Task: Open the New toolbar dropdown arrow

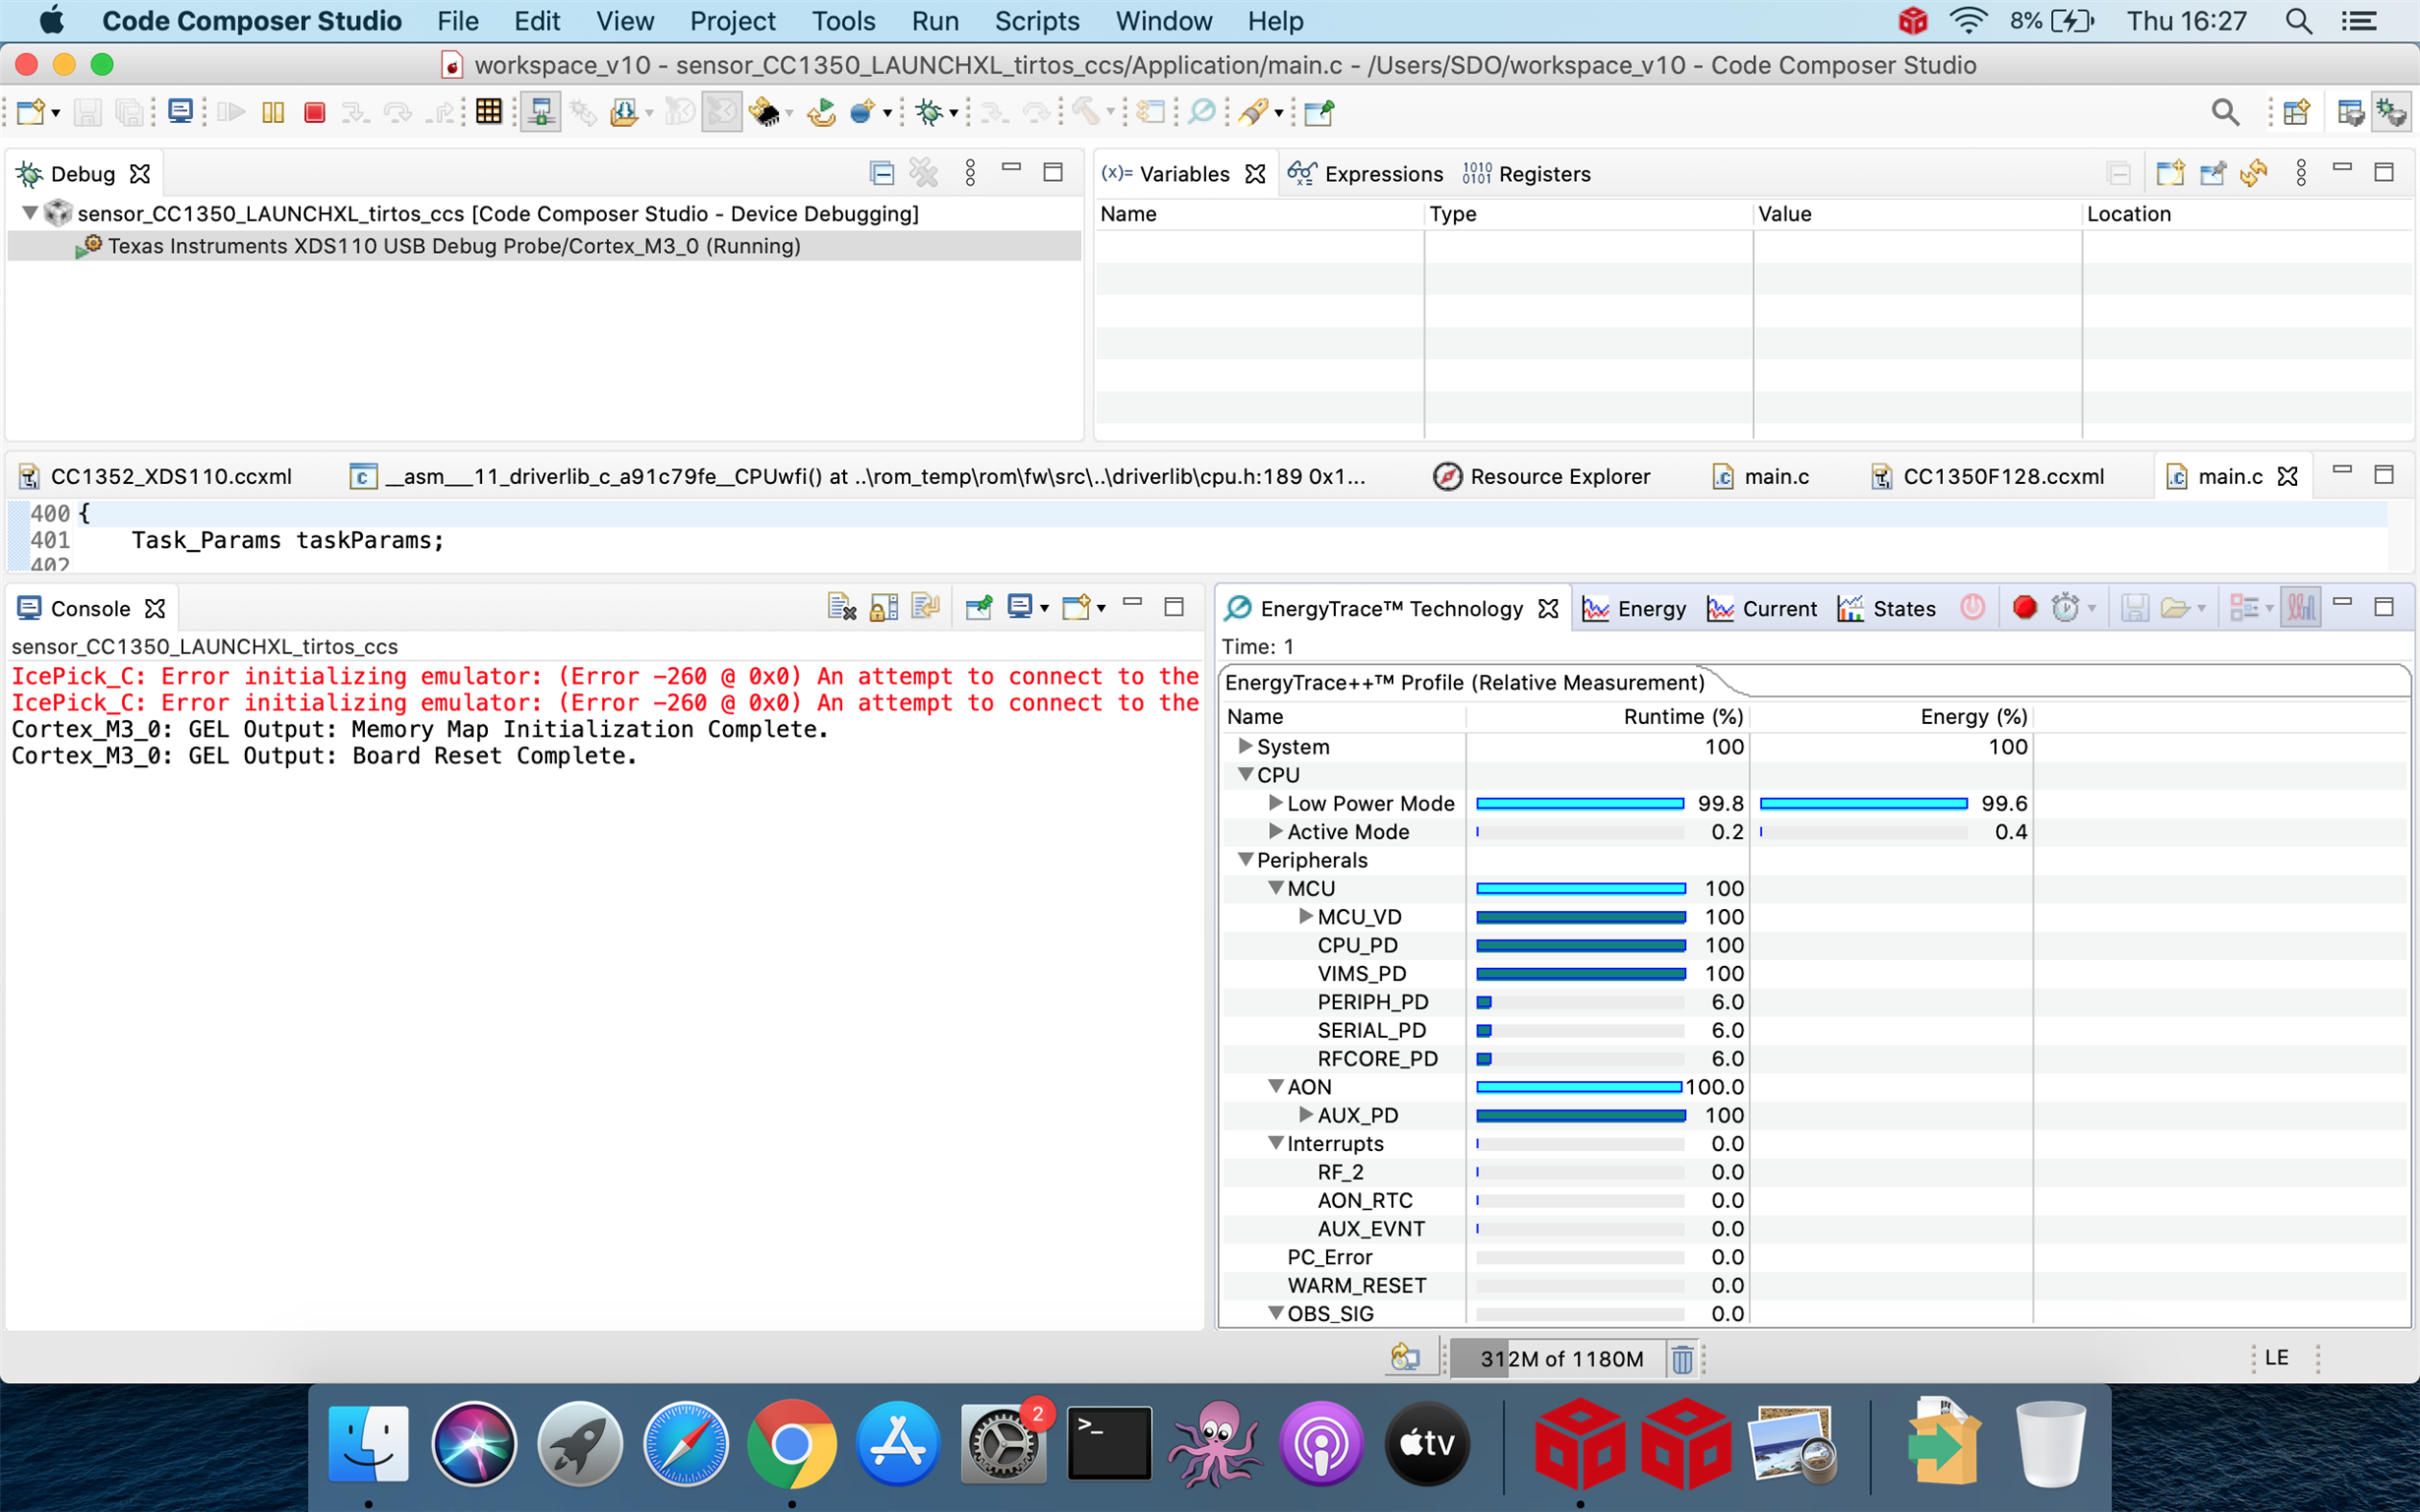Action: 55,113
